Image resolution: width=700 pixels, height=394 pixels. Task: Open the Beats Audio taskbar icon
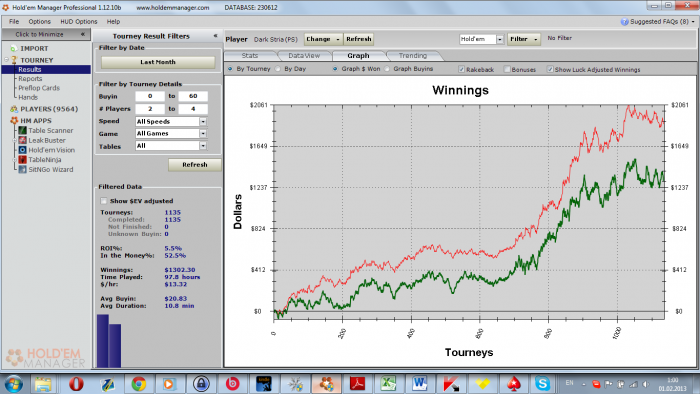233,384
